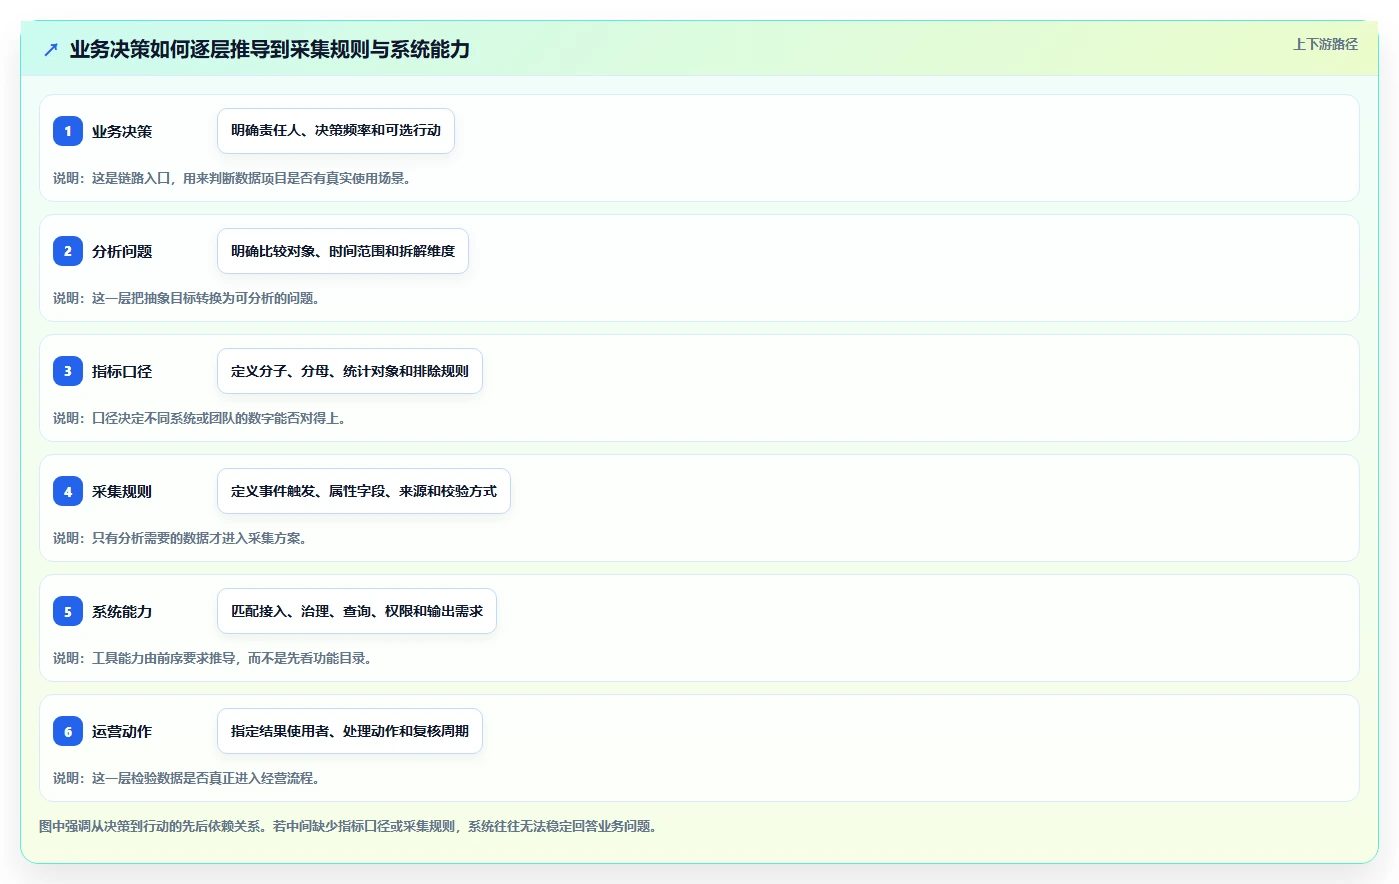This screenshot has height=884, width=1399.
Task: Click the note 口径决定不同系统或团队的数字能否对得上
Action: coord(199,418)
